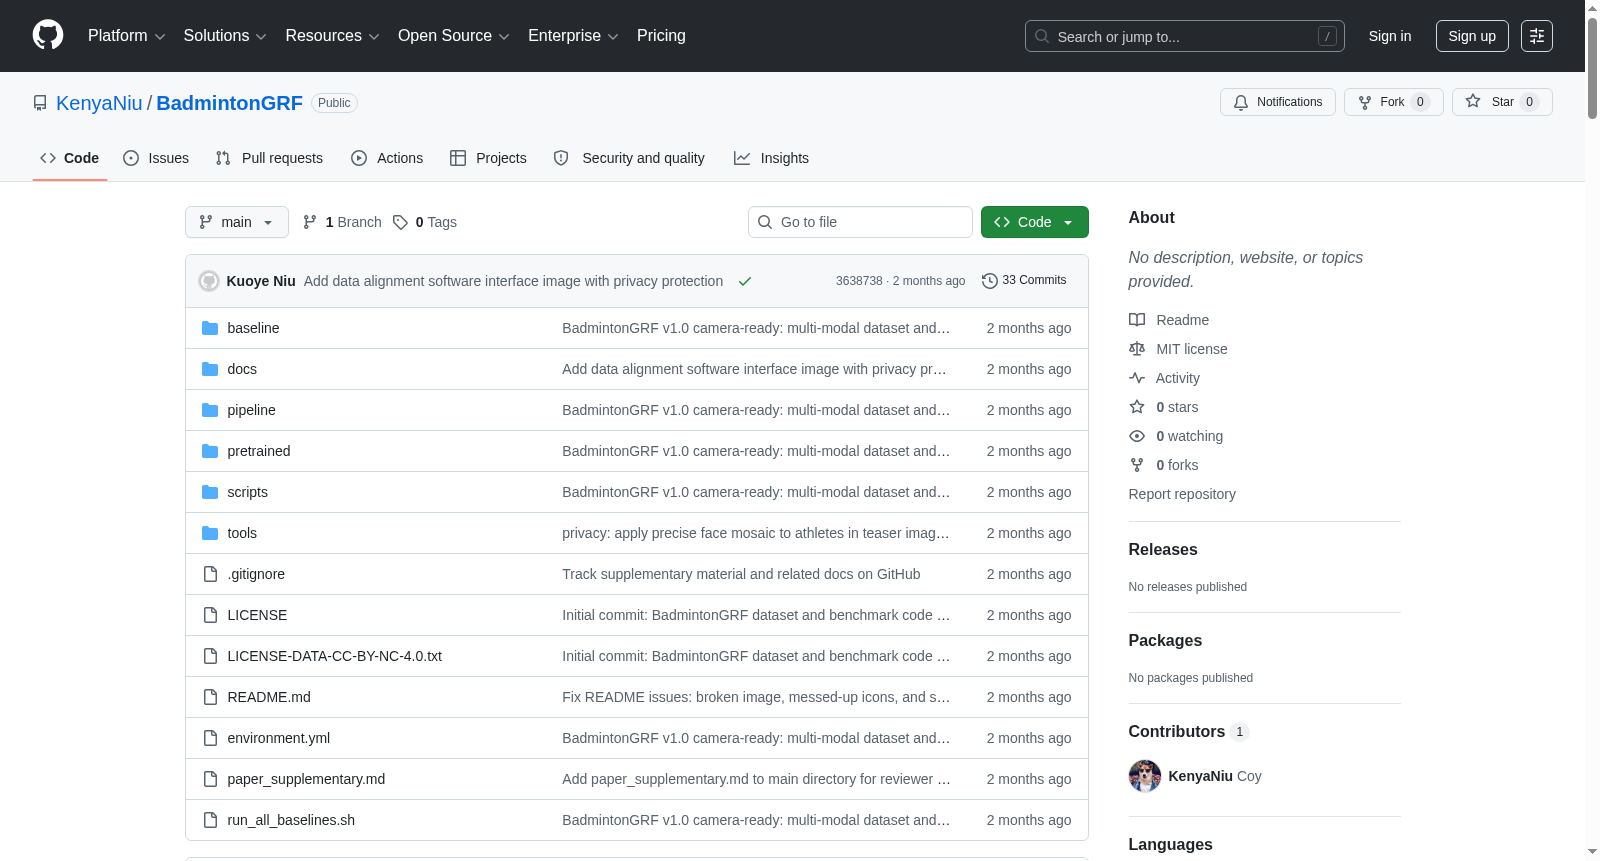Screen dimensions: 1600x861
Task: Select the Code tab
Action: pyautogui.click(x=70, y=158)
